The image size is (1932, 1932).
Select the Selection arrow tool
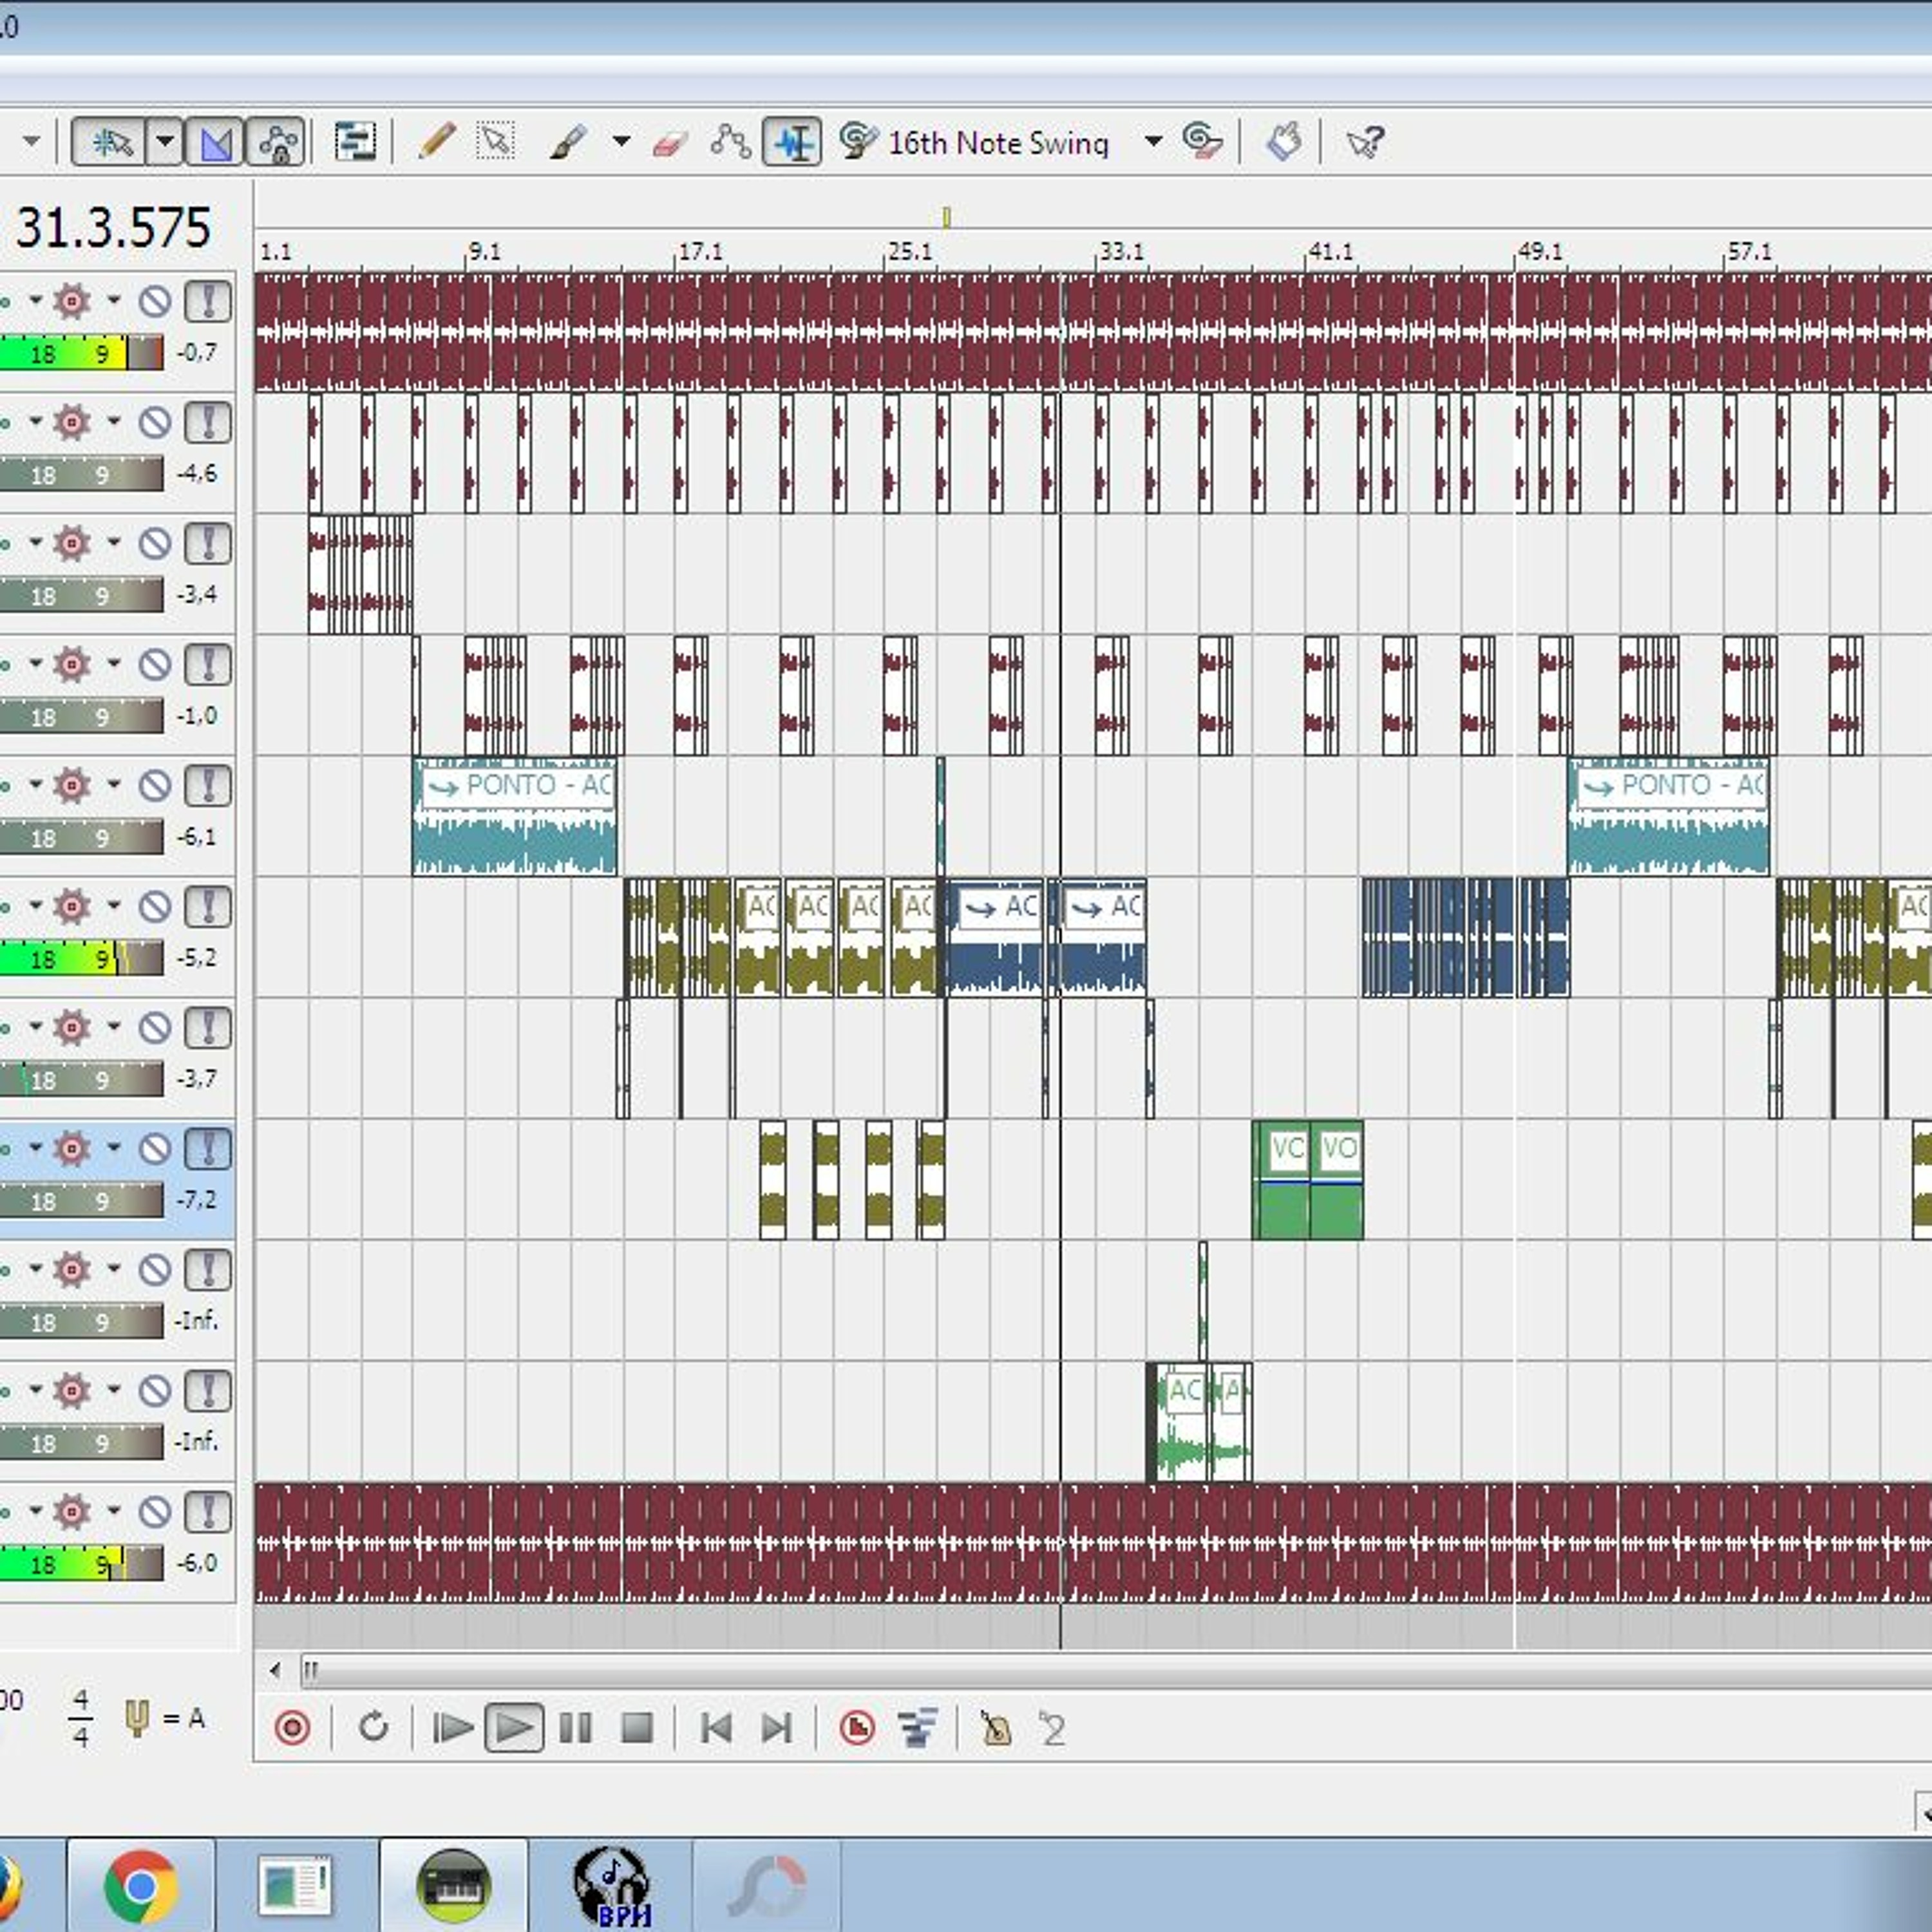496,141
